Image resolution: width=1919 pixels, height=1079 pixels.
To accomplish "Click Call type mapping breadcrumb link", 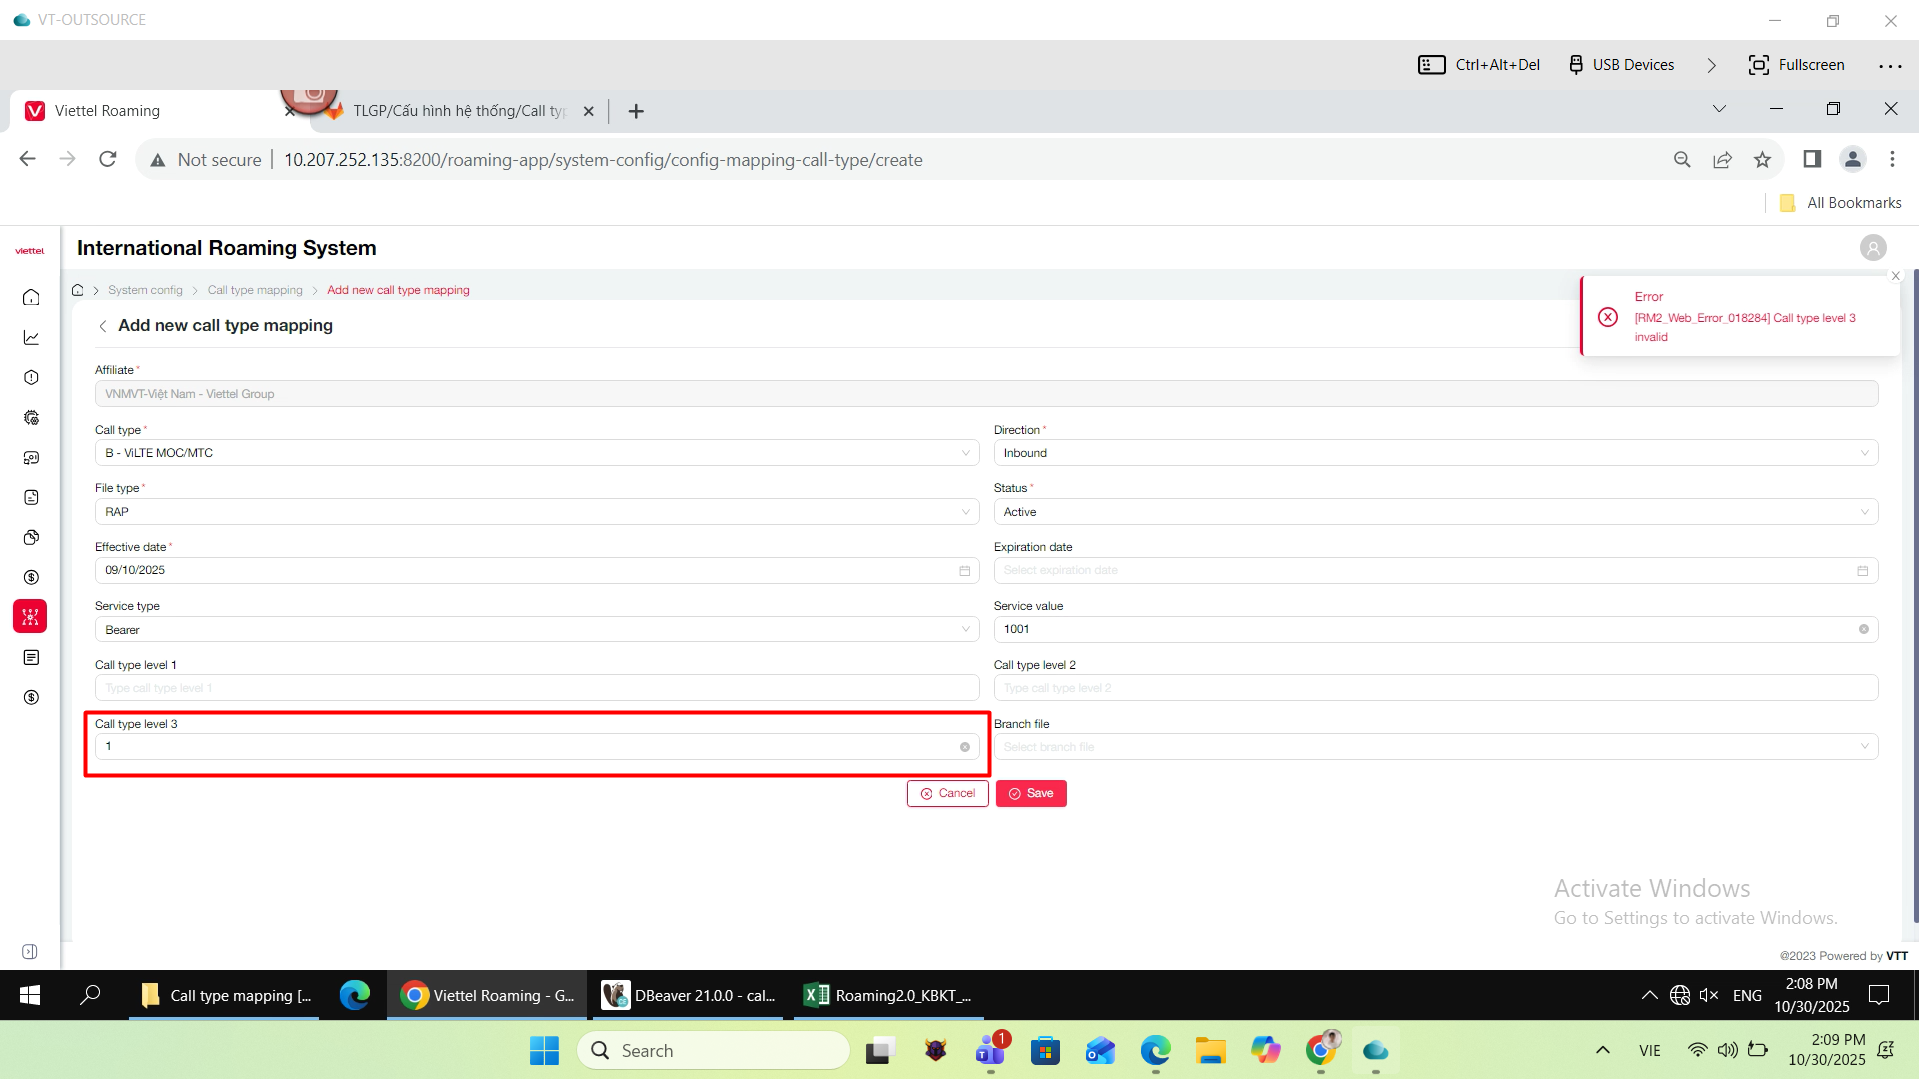I will point(255,290).
